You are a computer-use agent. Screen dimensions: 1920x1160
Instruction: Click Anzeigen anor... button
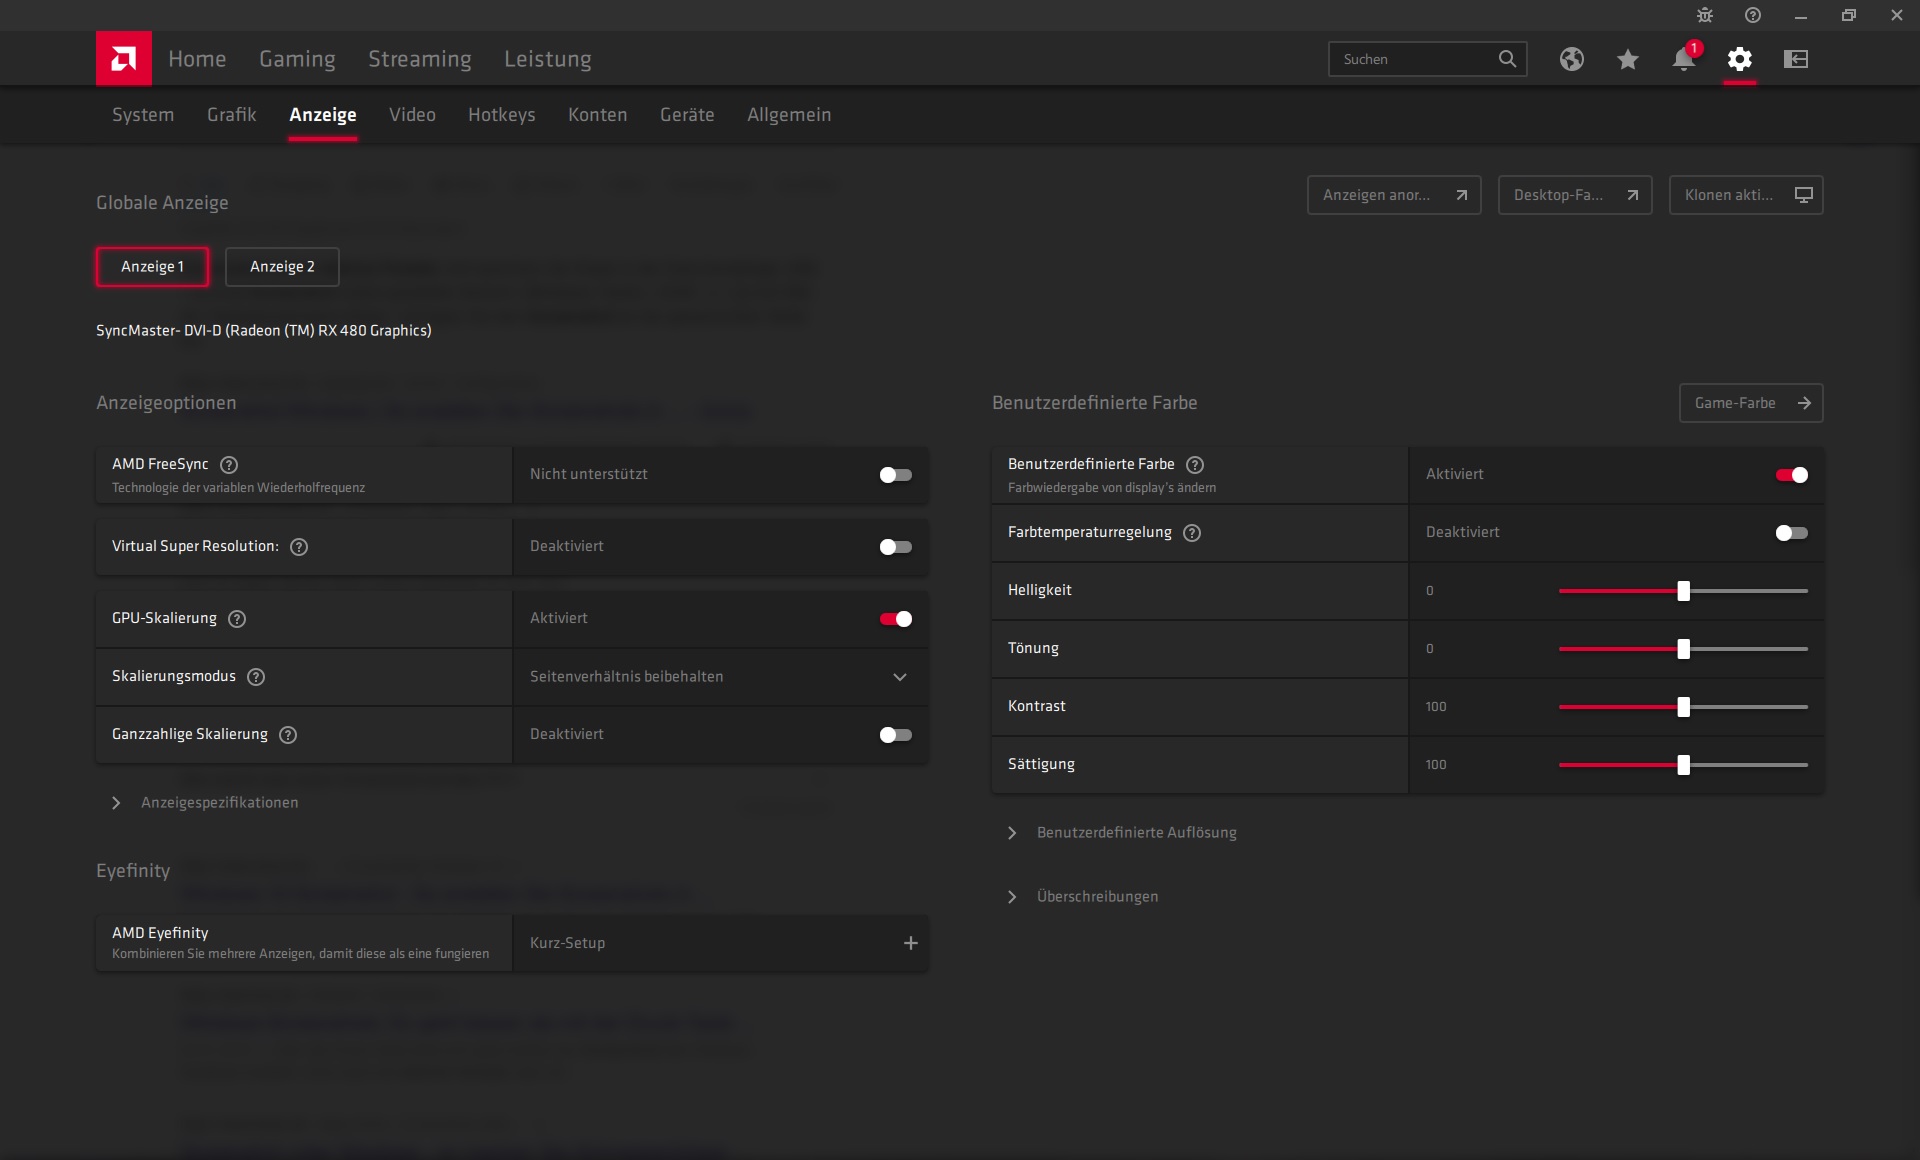[x=1394, y=195]
